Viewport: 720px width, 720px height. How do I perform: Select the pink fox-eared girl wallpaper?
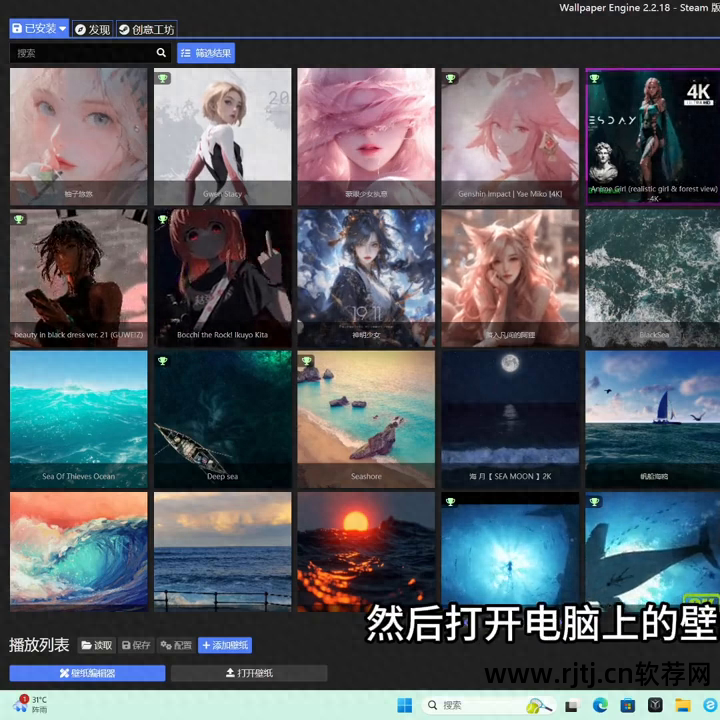click(510, 278)
